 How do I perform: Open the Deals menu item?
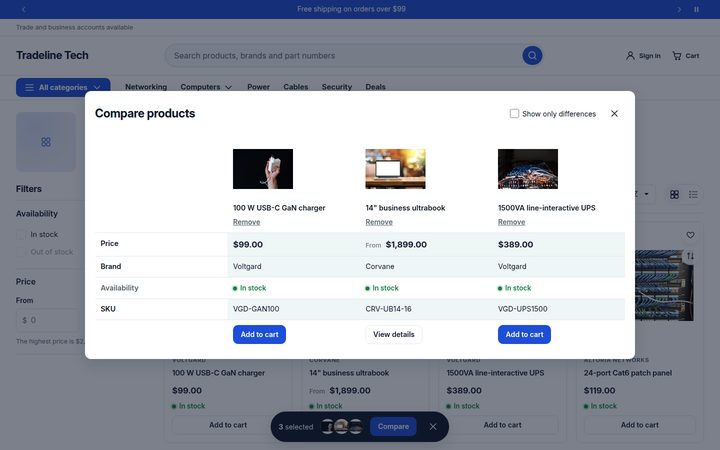click(376, 87)
